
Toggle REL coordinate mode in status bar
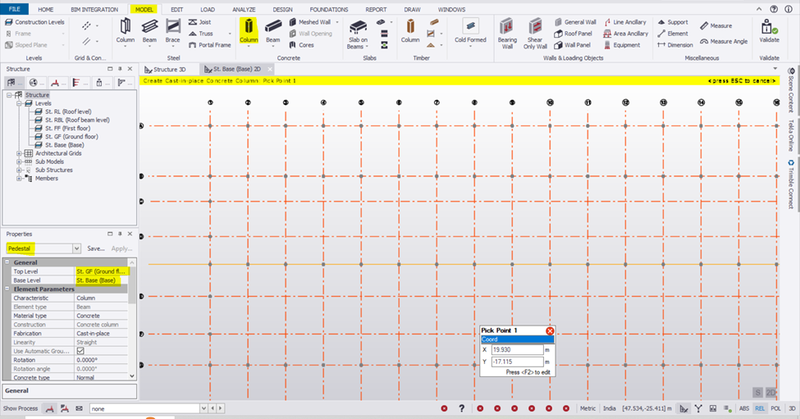(759, 408)
